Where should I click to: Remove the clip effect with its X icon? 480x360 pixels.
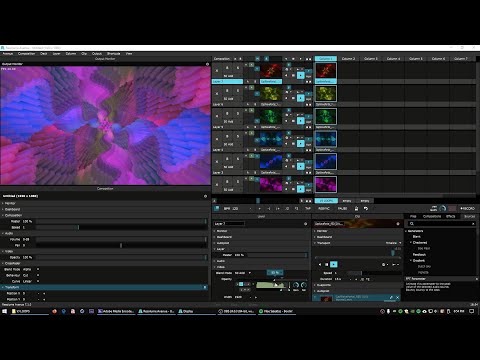coord(397,297)
